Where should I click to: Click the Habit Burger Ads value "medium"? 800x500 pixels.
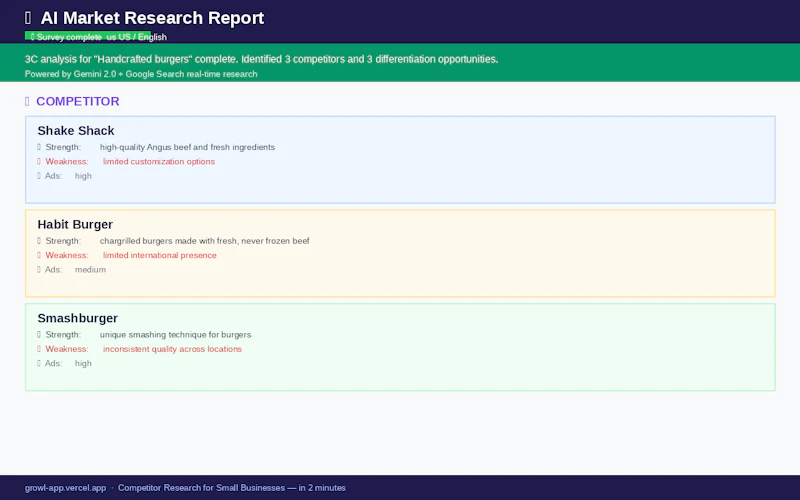coord(90,269)
